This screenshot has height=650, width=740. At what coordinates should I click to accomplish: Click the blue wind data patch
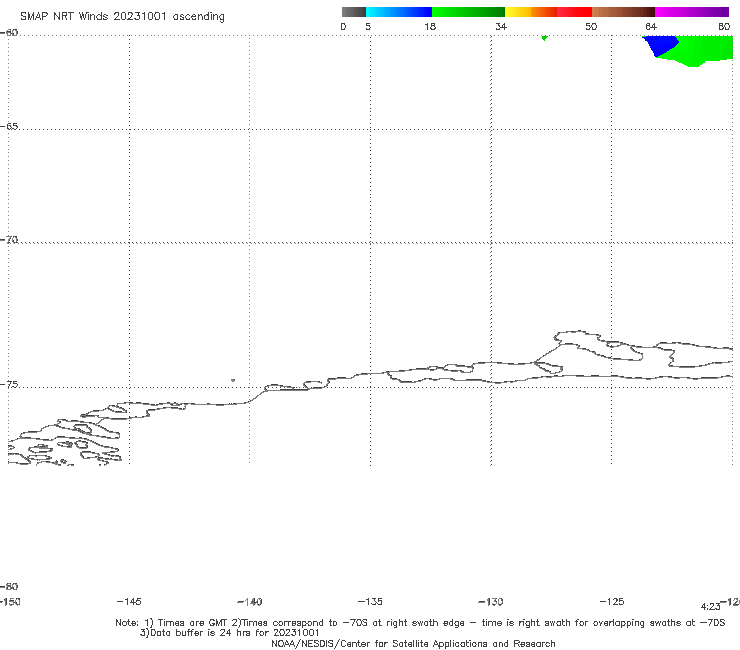click(x=661, y=45)
